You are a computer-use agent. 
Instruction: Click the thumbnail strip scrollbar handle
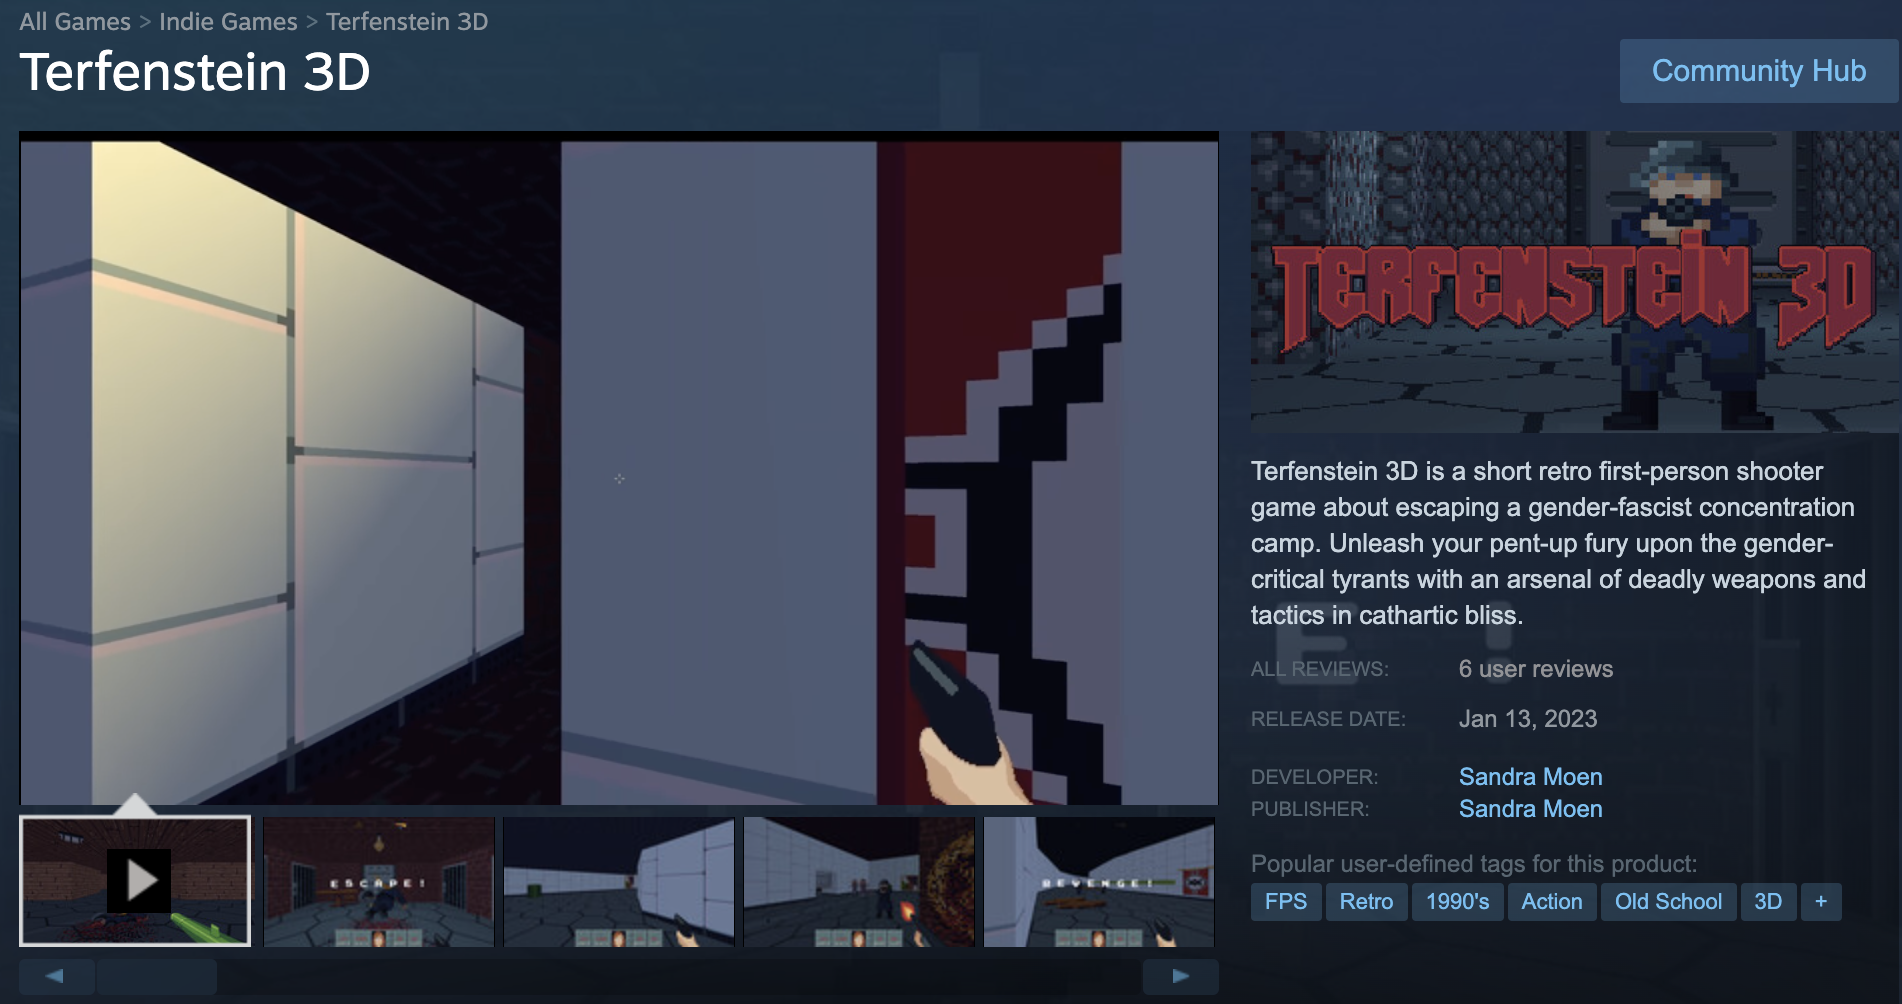point(157,976)
